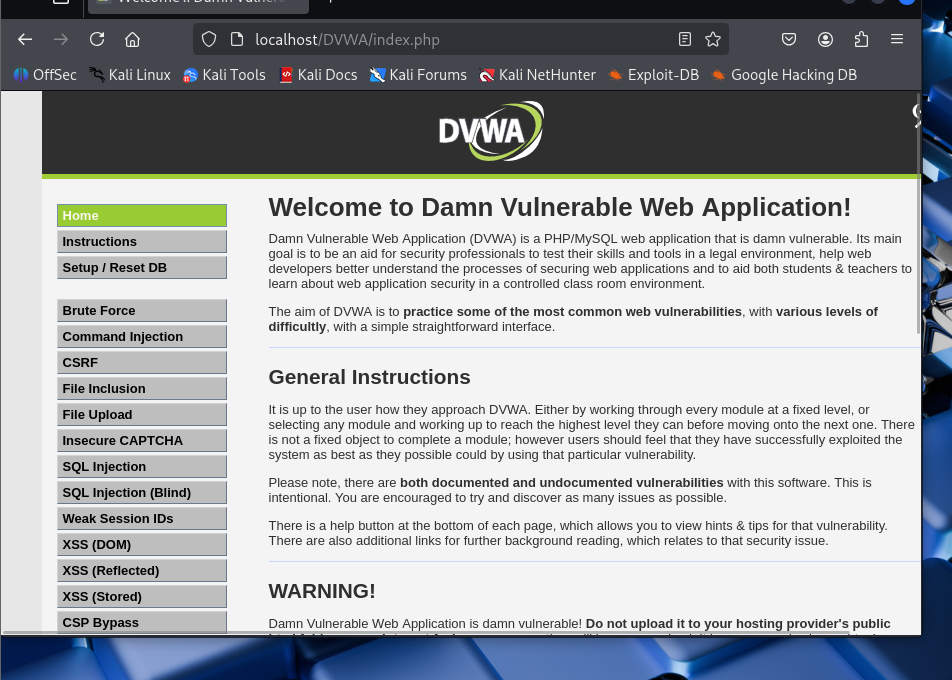Open the Kali Linux bookmark

(x=129, y=75)
